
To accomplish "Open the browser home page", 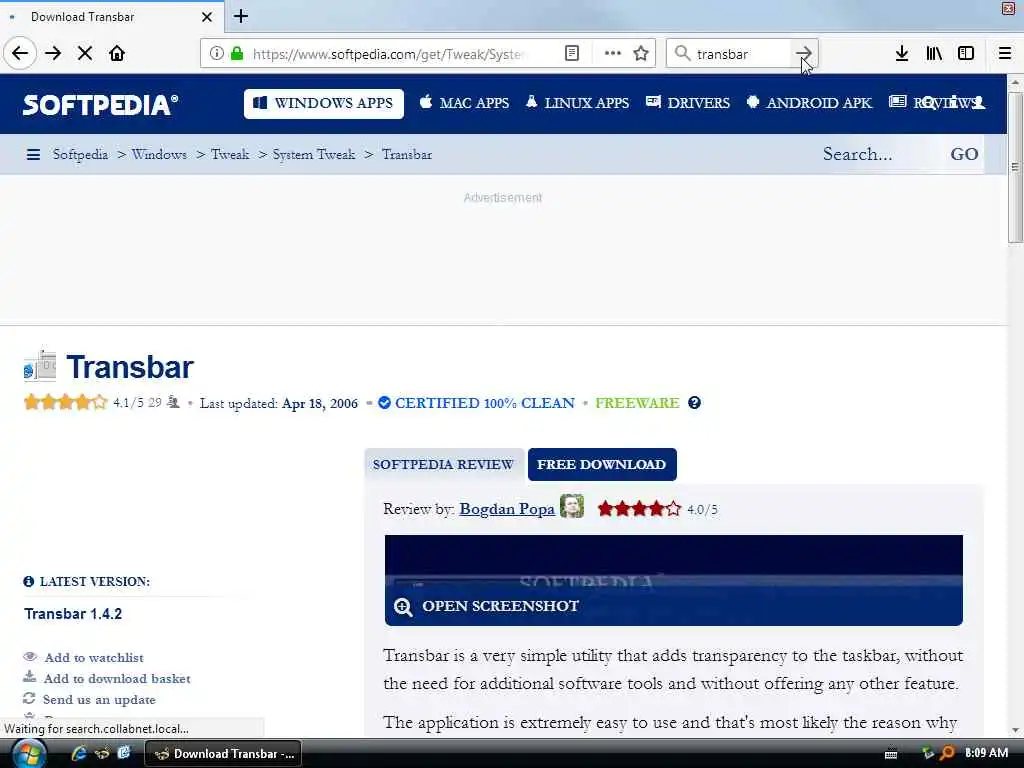I will [117, 54].
